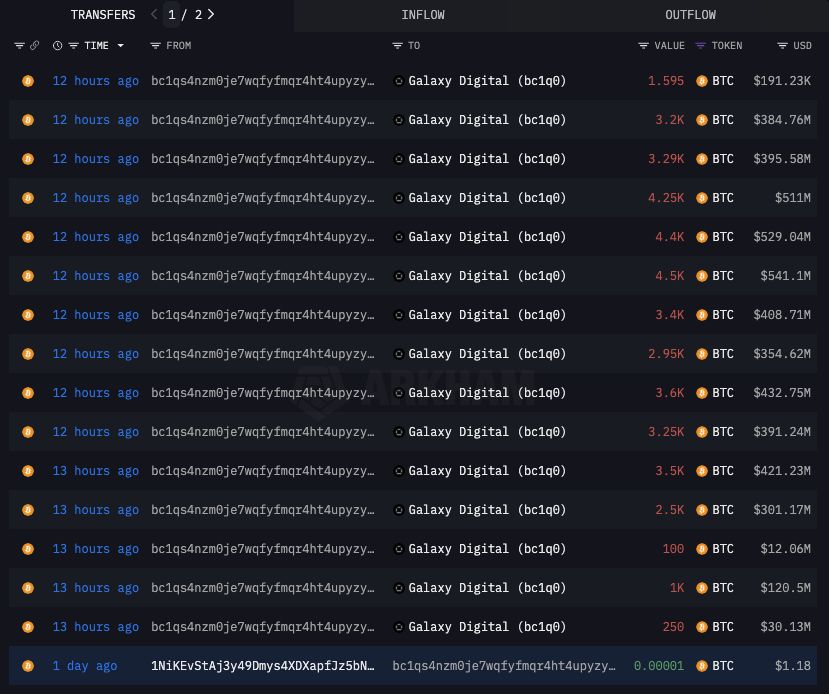Click Bitcoin icon on the $191.23K row

pyautogui.click(x=28, y=81)
